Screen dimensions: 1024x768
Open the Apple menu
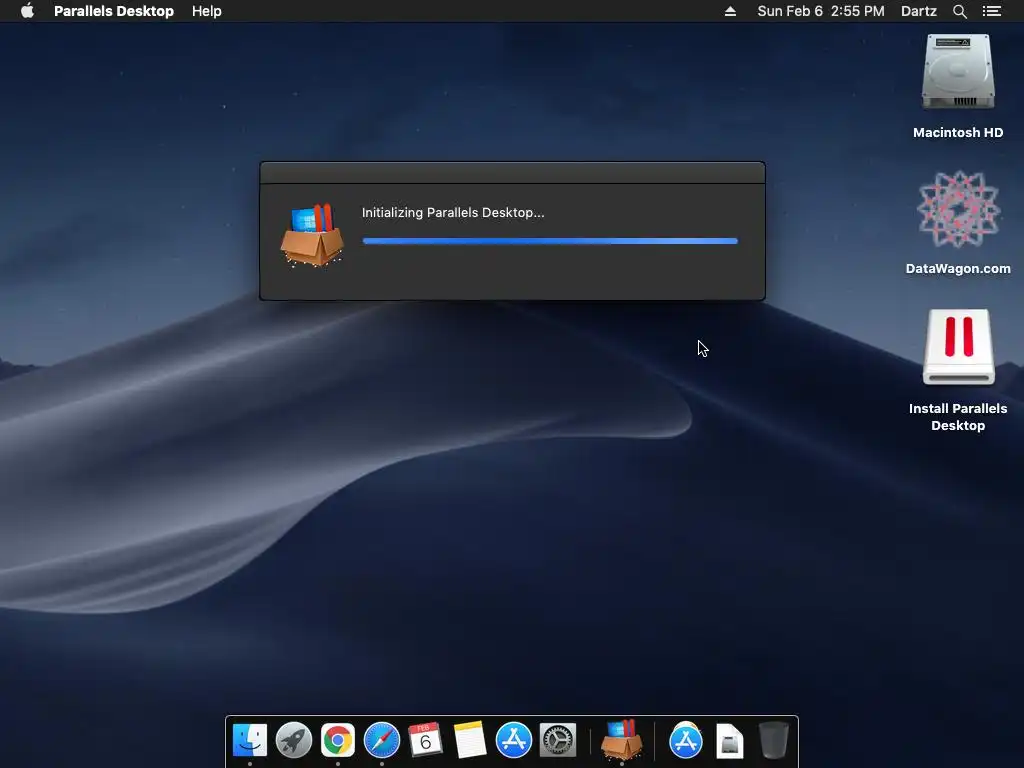click(27, 11)
